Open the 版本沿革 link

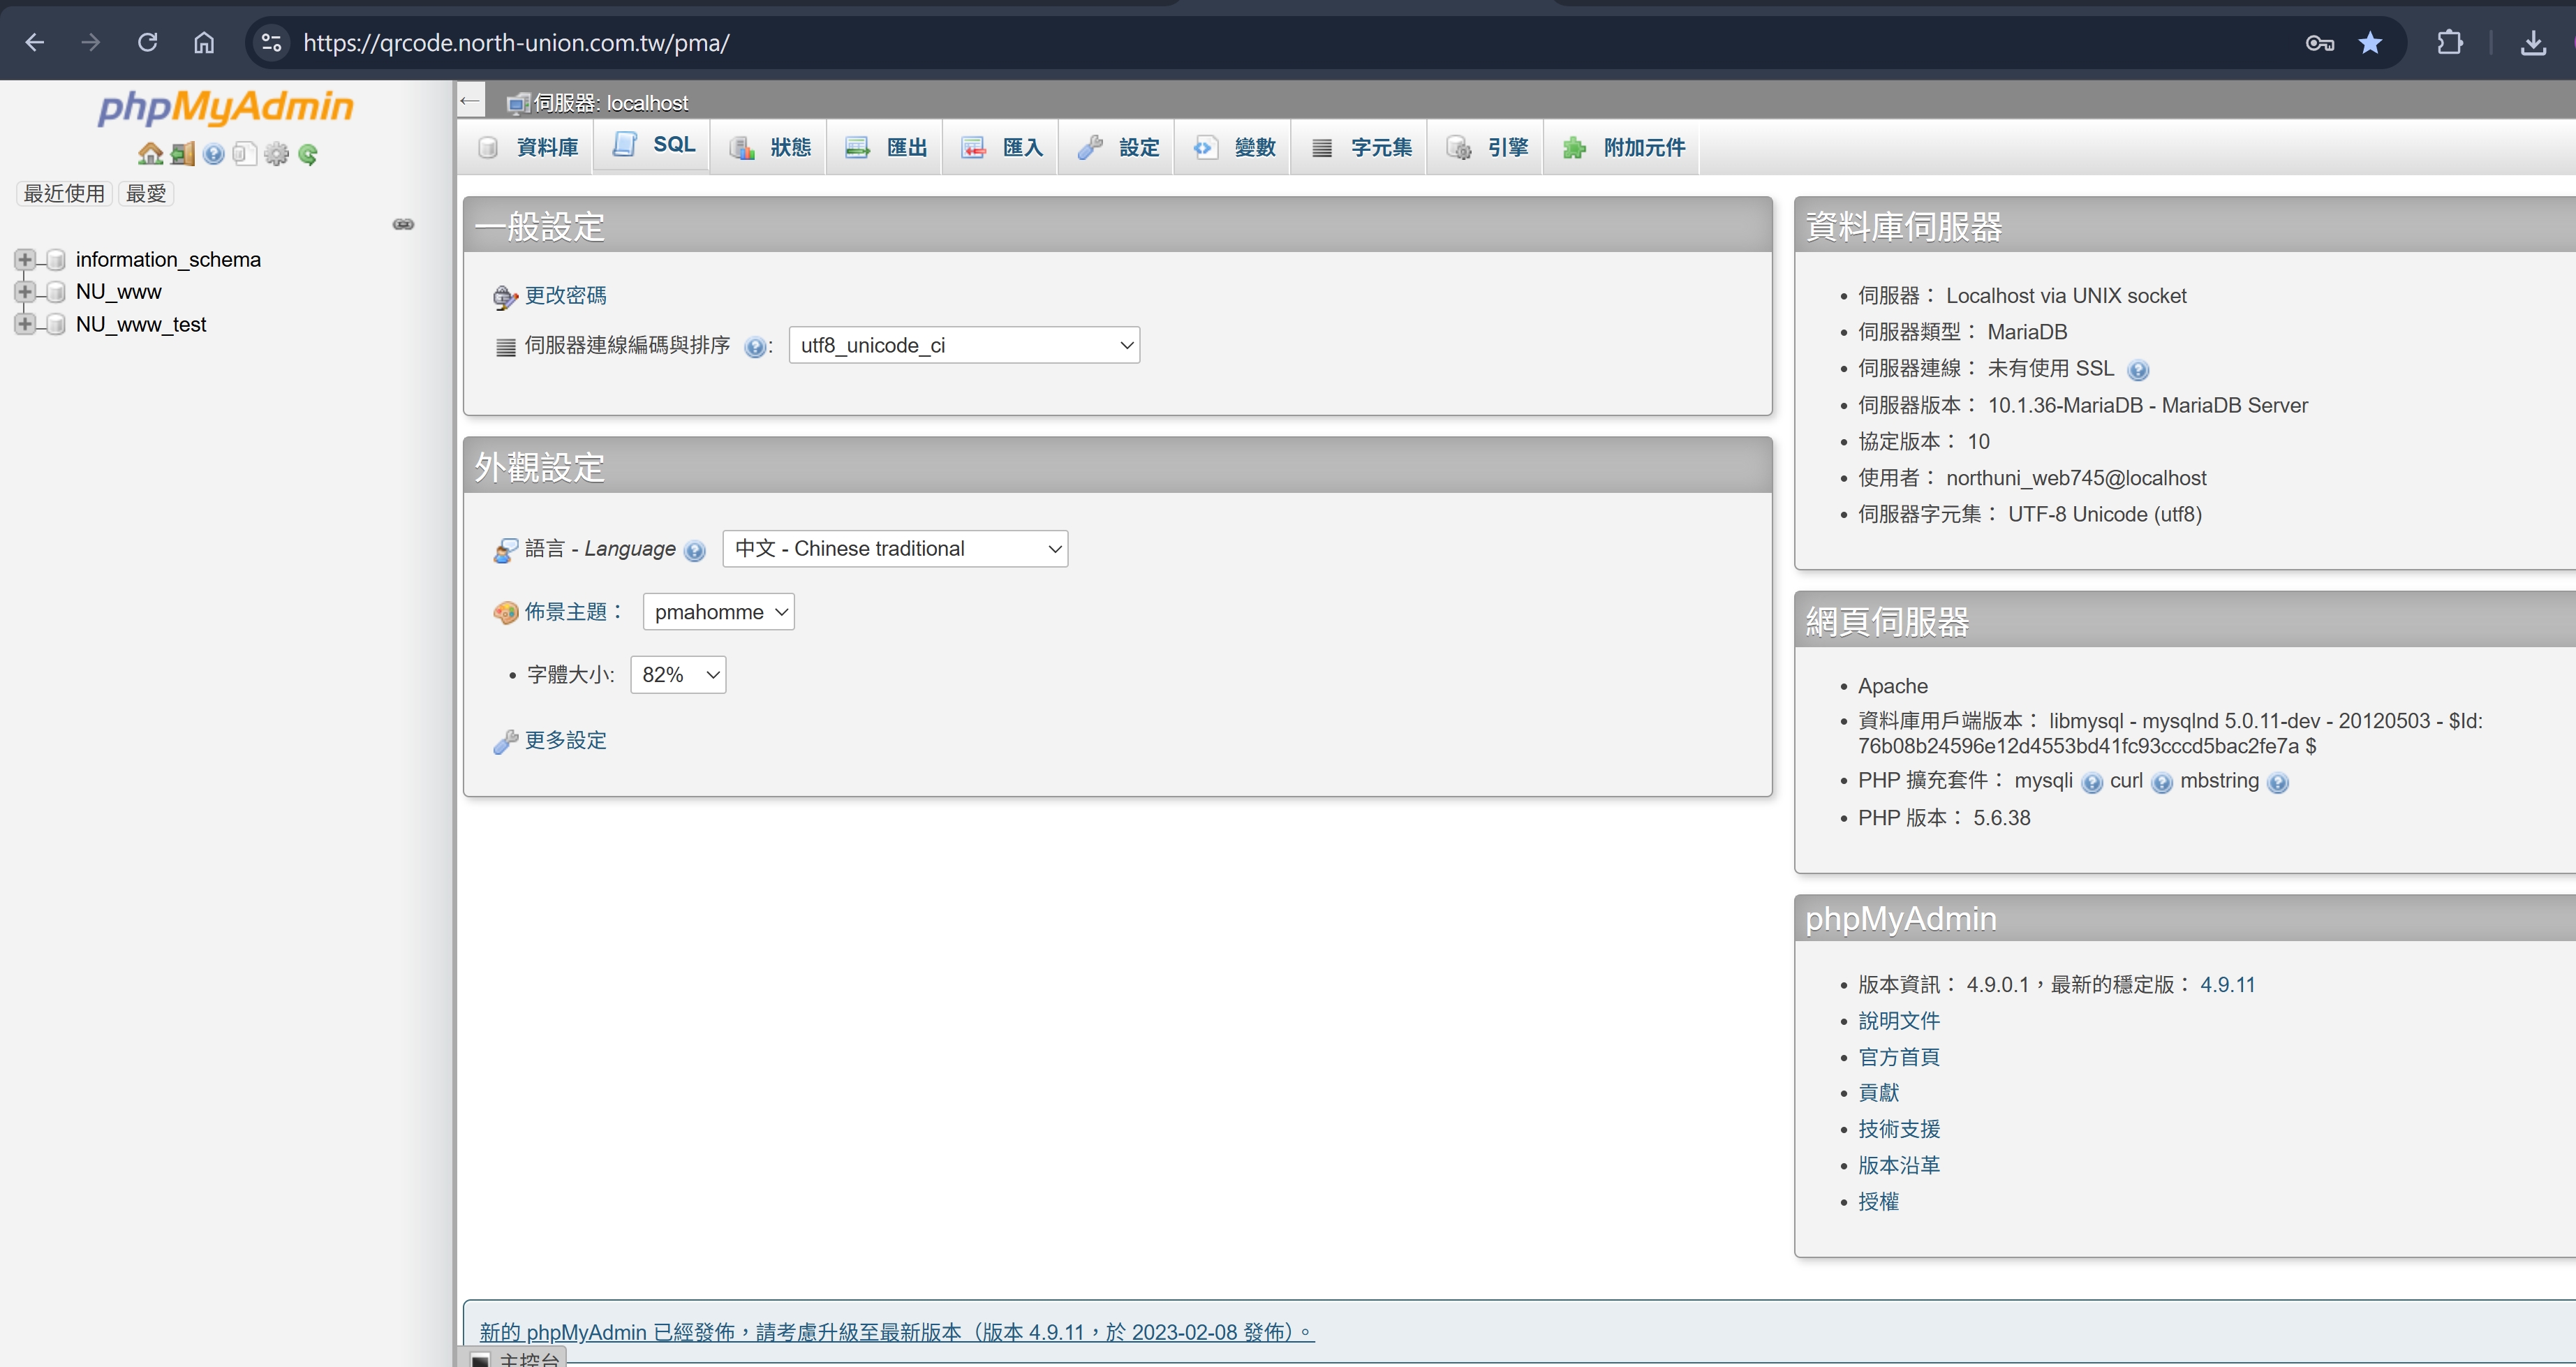(1899, 1165)
